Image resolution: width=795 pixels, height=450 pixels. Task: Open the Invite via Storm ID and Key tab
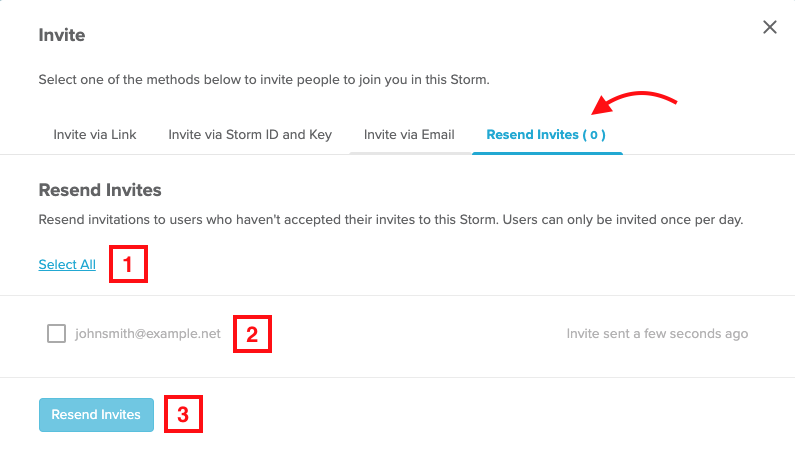250,135
